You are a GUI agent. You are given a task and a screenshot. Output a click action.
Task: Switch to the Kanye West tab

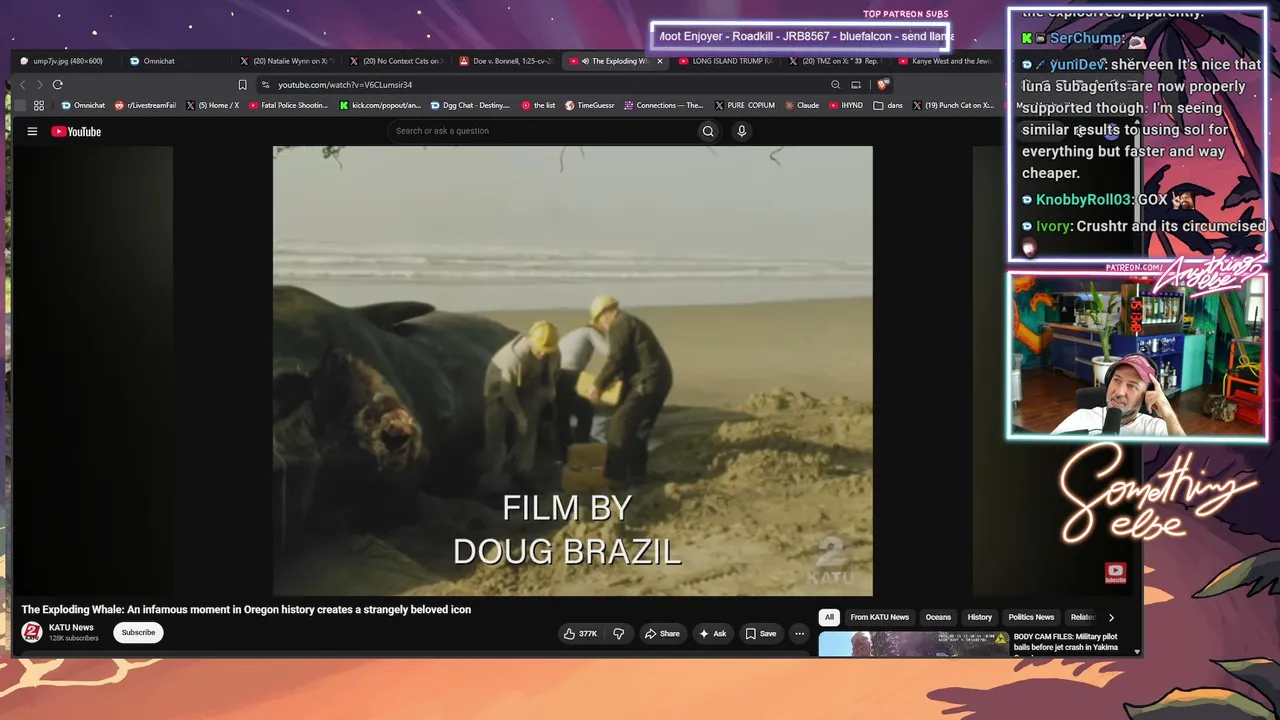click(x=946, y=61)
